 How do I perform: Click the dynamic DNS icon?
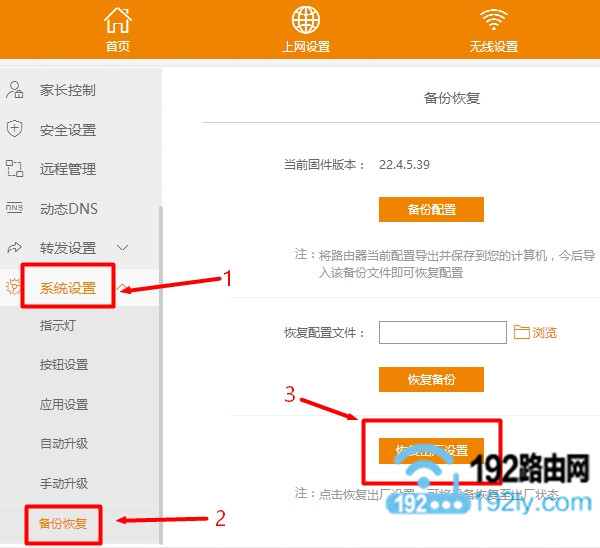[15, 208]
